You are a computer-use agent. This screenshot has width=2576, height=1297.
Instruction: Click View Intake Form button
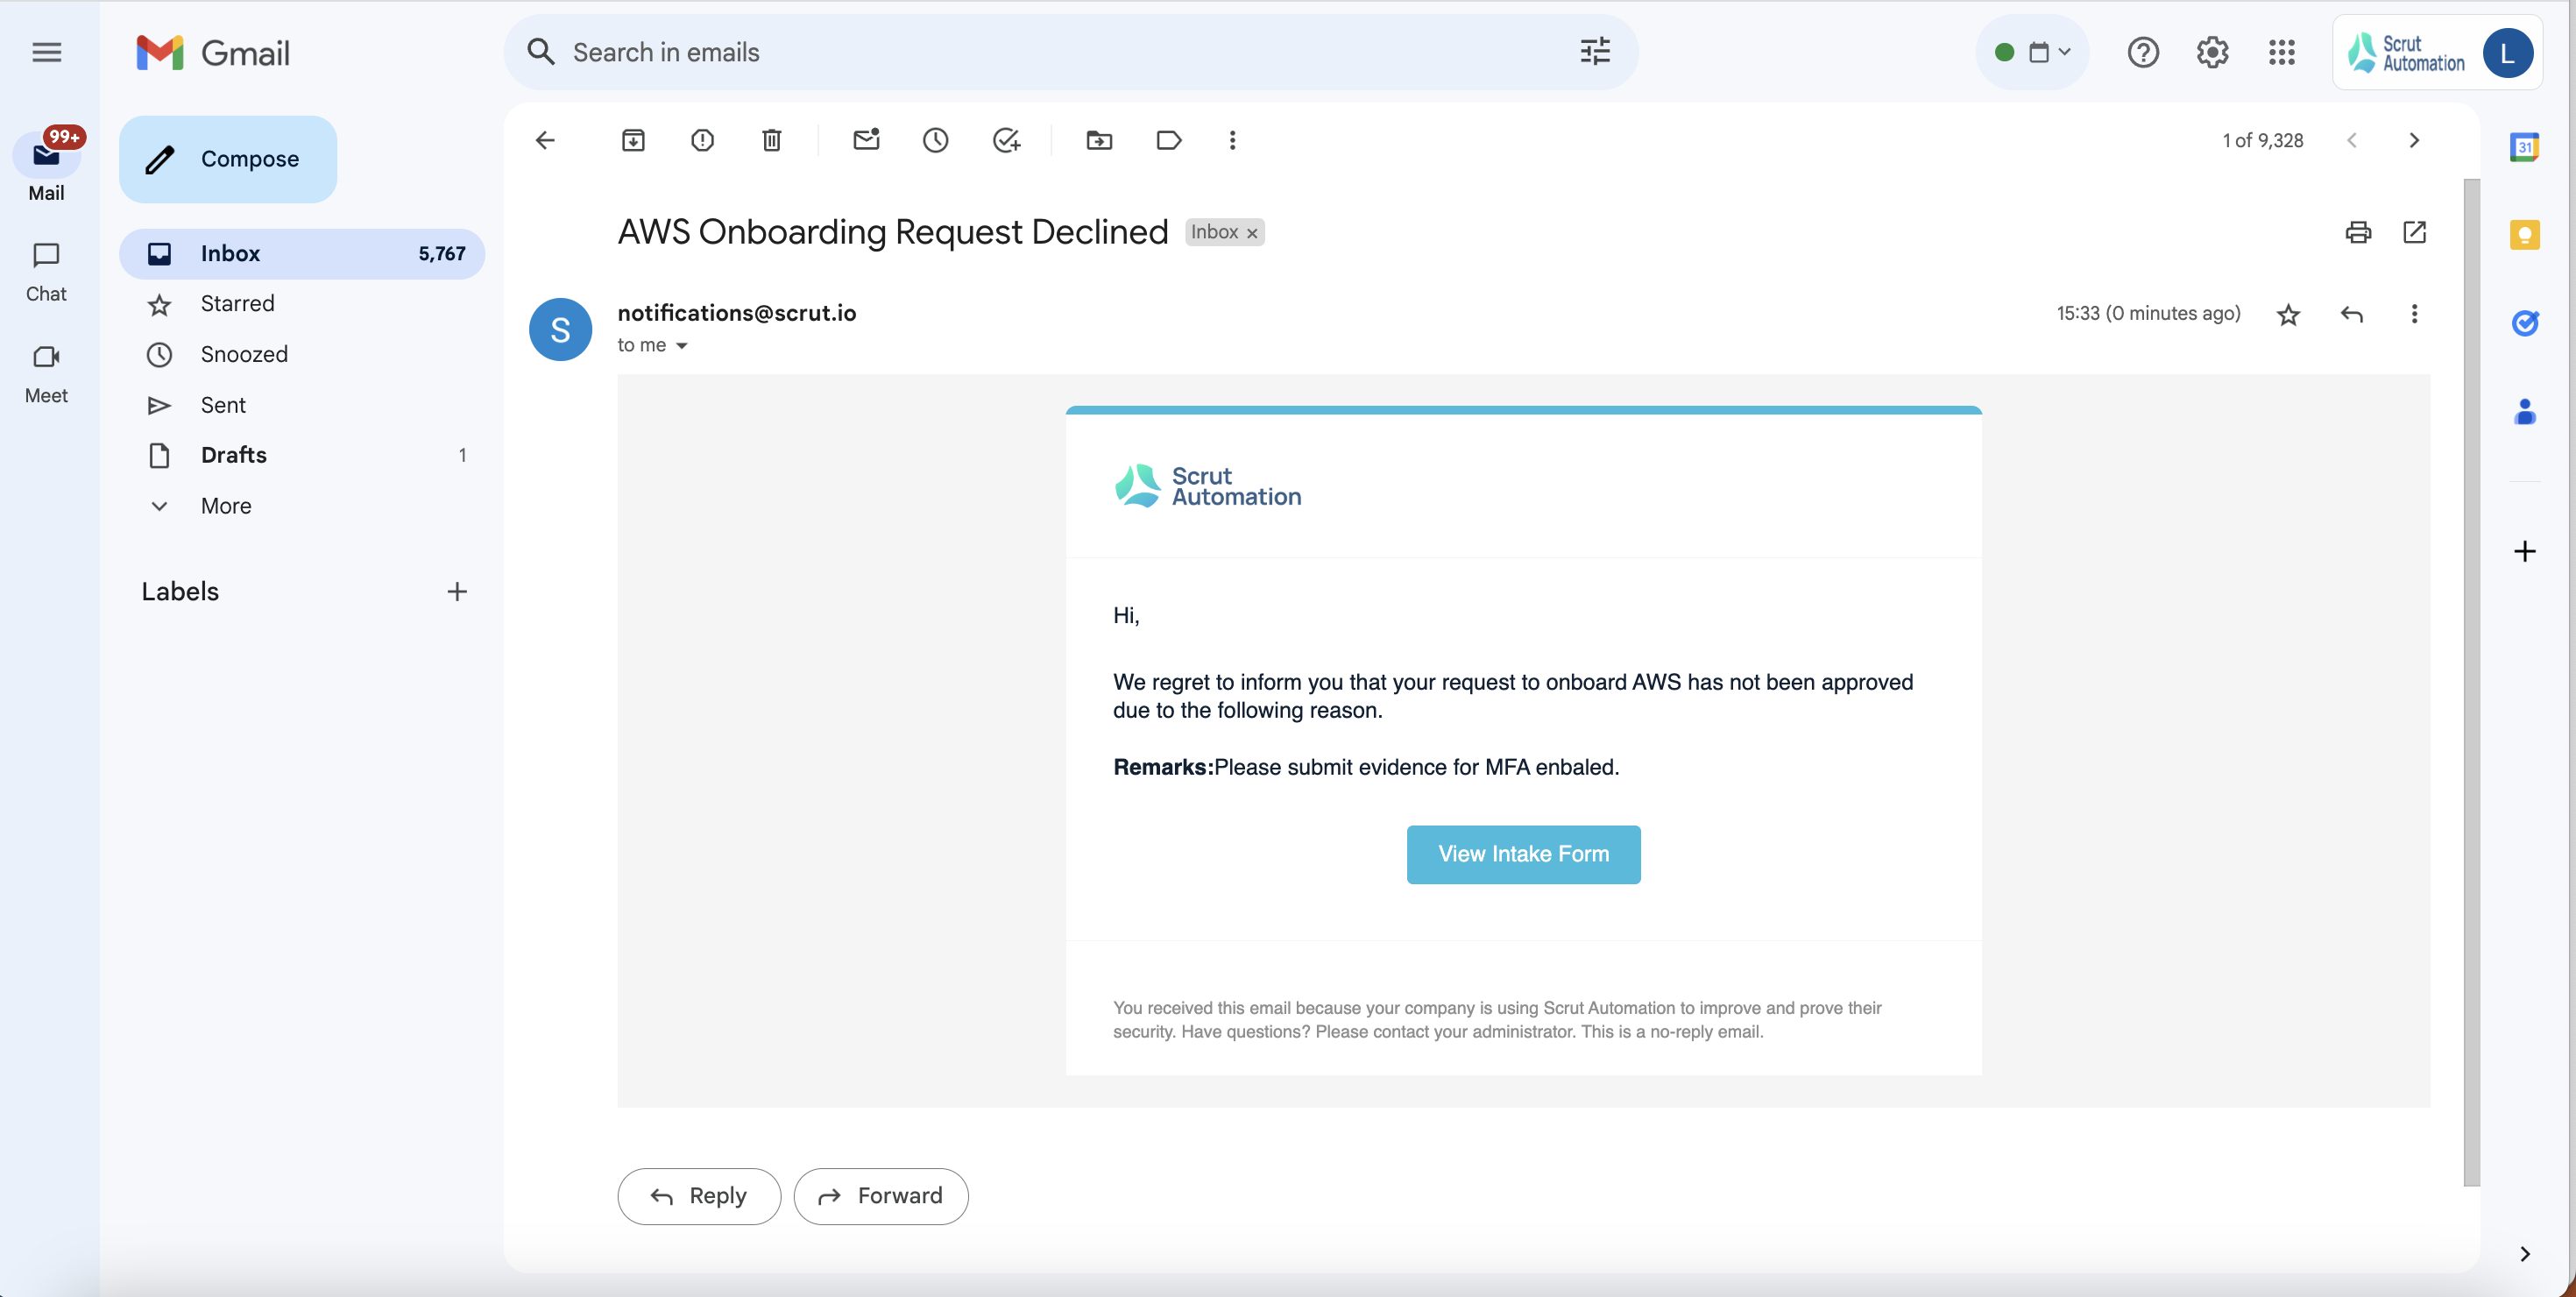pyautogui.click(x=1523, y=854)
